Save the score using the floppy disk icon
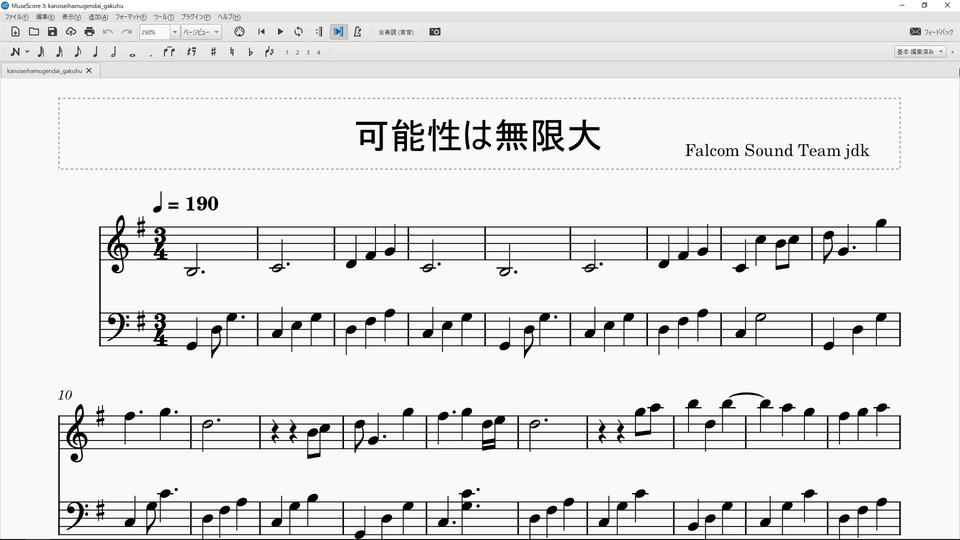The height and width of the screenshot is (540, 960). (x=52, y=32)
